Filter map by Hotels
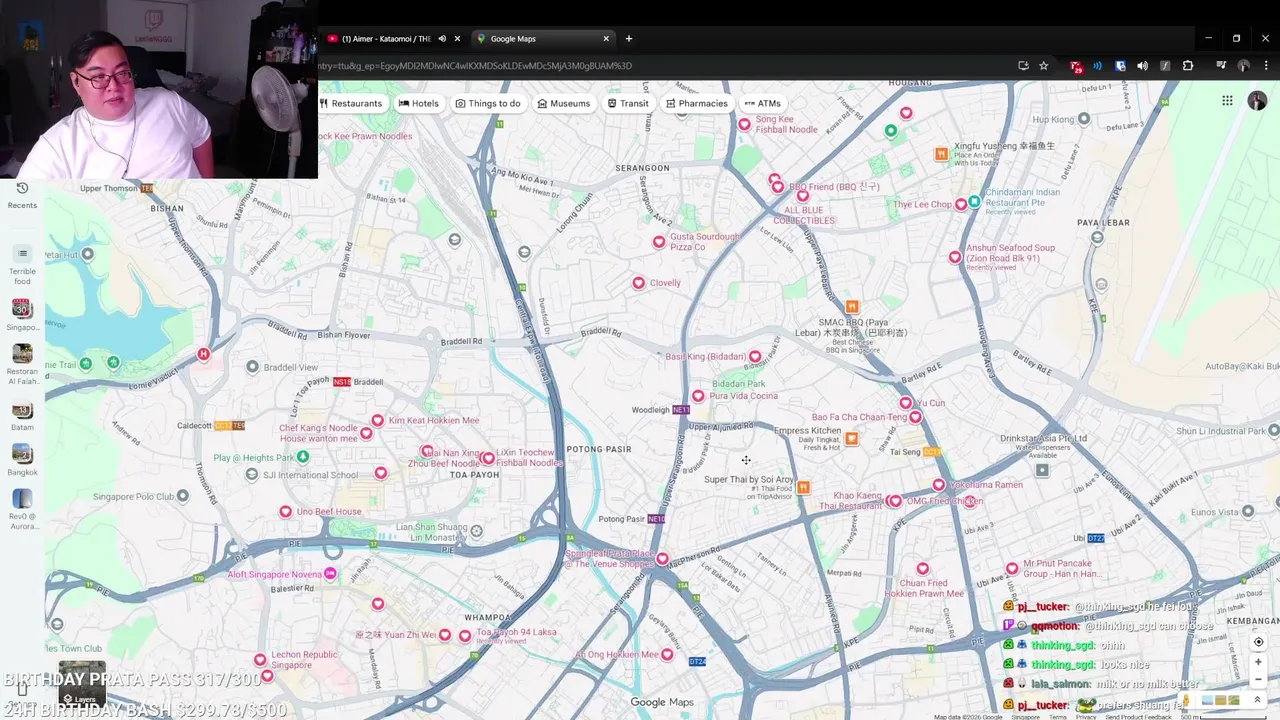 point(418,103)
